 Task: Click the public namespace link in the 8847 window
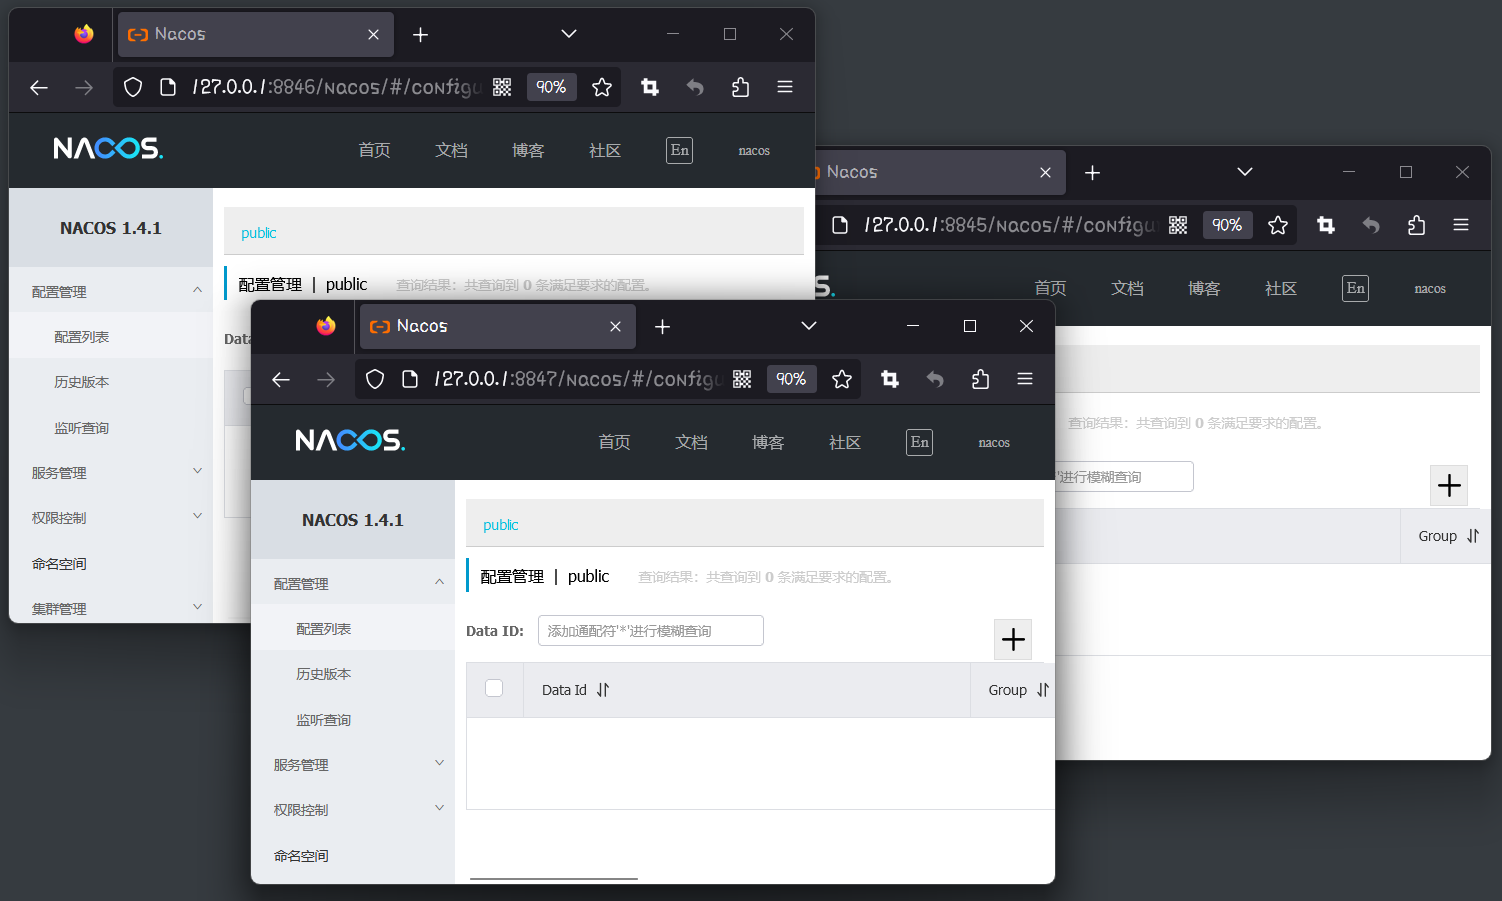[500, 525]
